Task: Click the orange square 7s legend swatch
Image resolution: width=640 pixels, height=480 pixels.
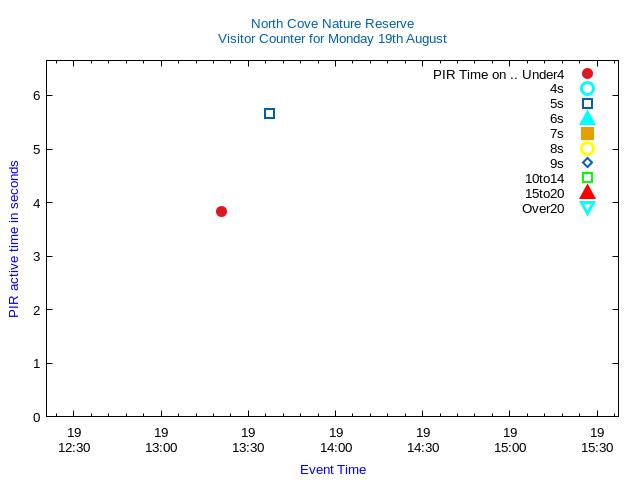Action: [x=587, y=133]
